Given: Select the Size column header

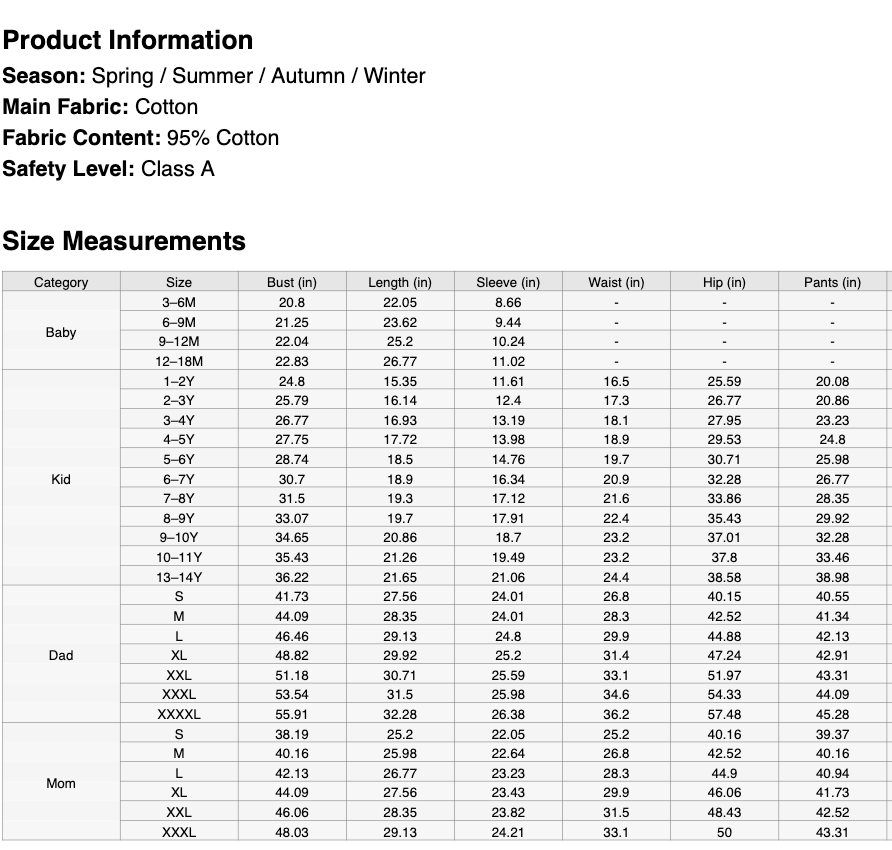Looking at the screenshot, I should click(x=179, y=282).
